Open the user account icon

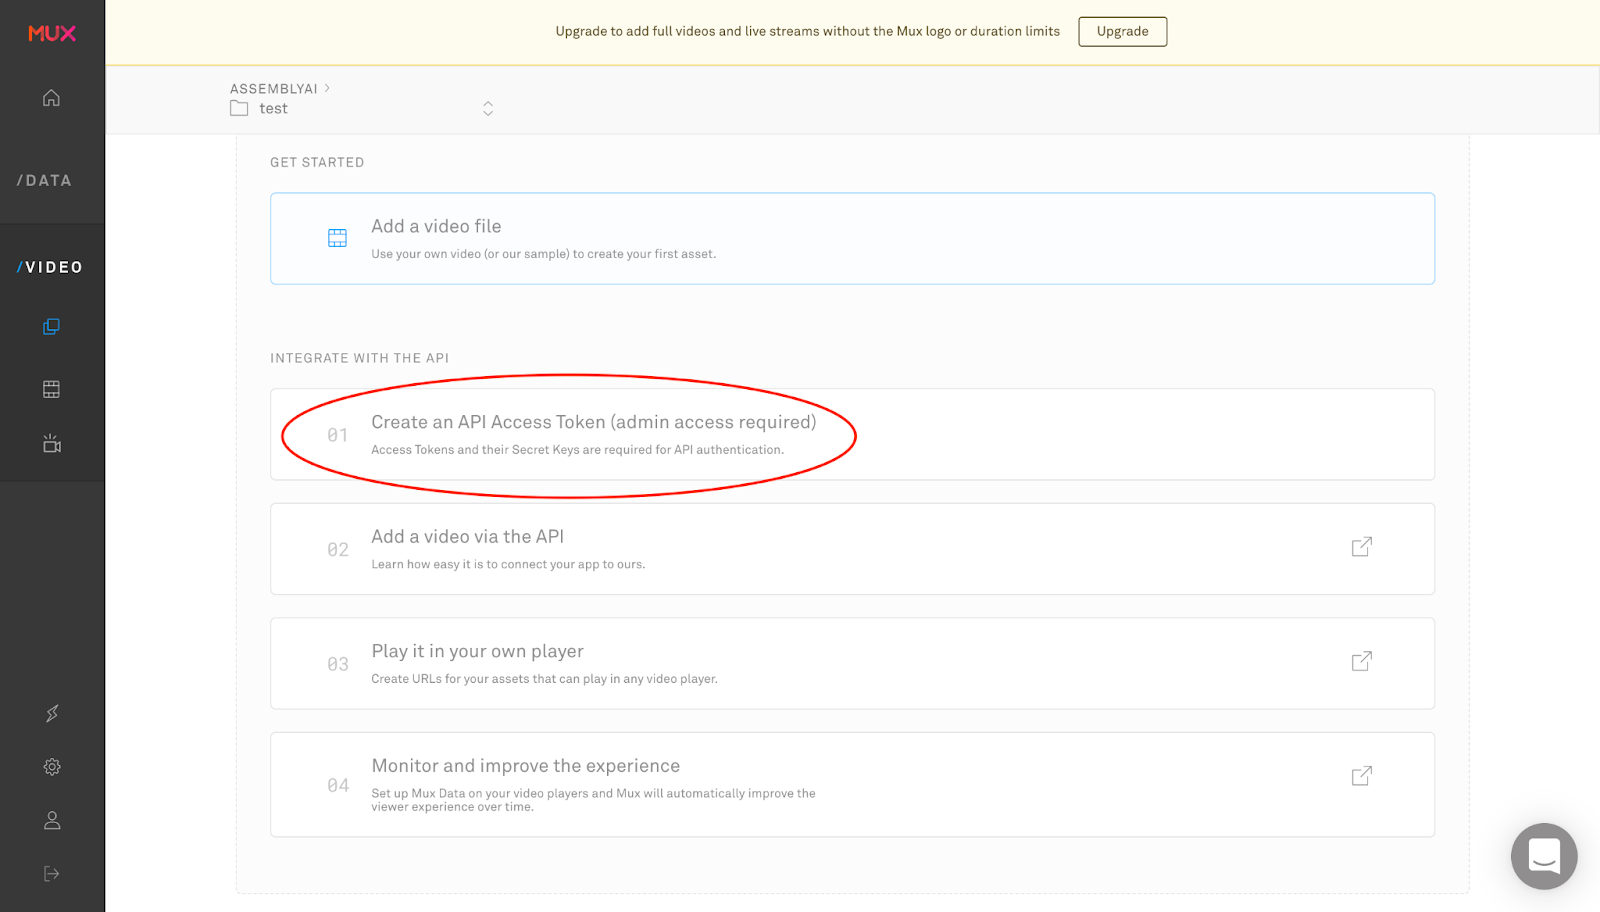pos(52,820)
